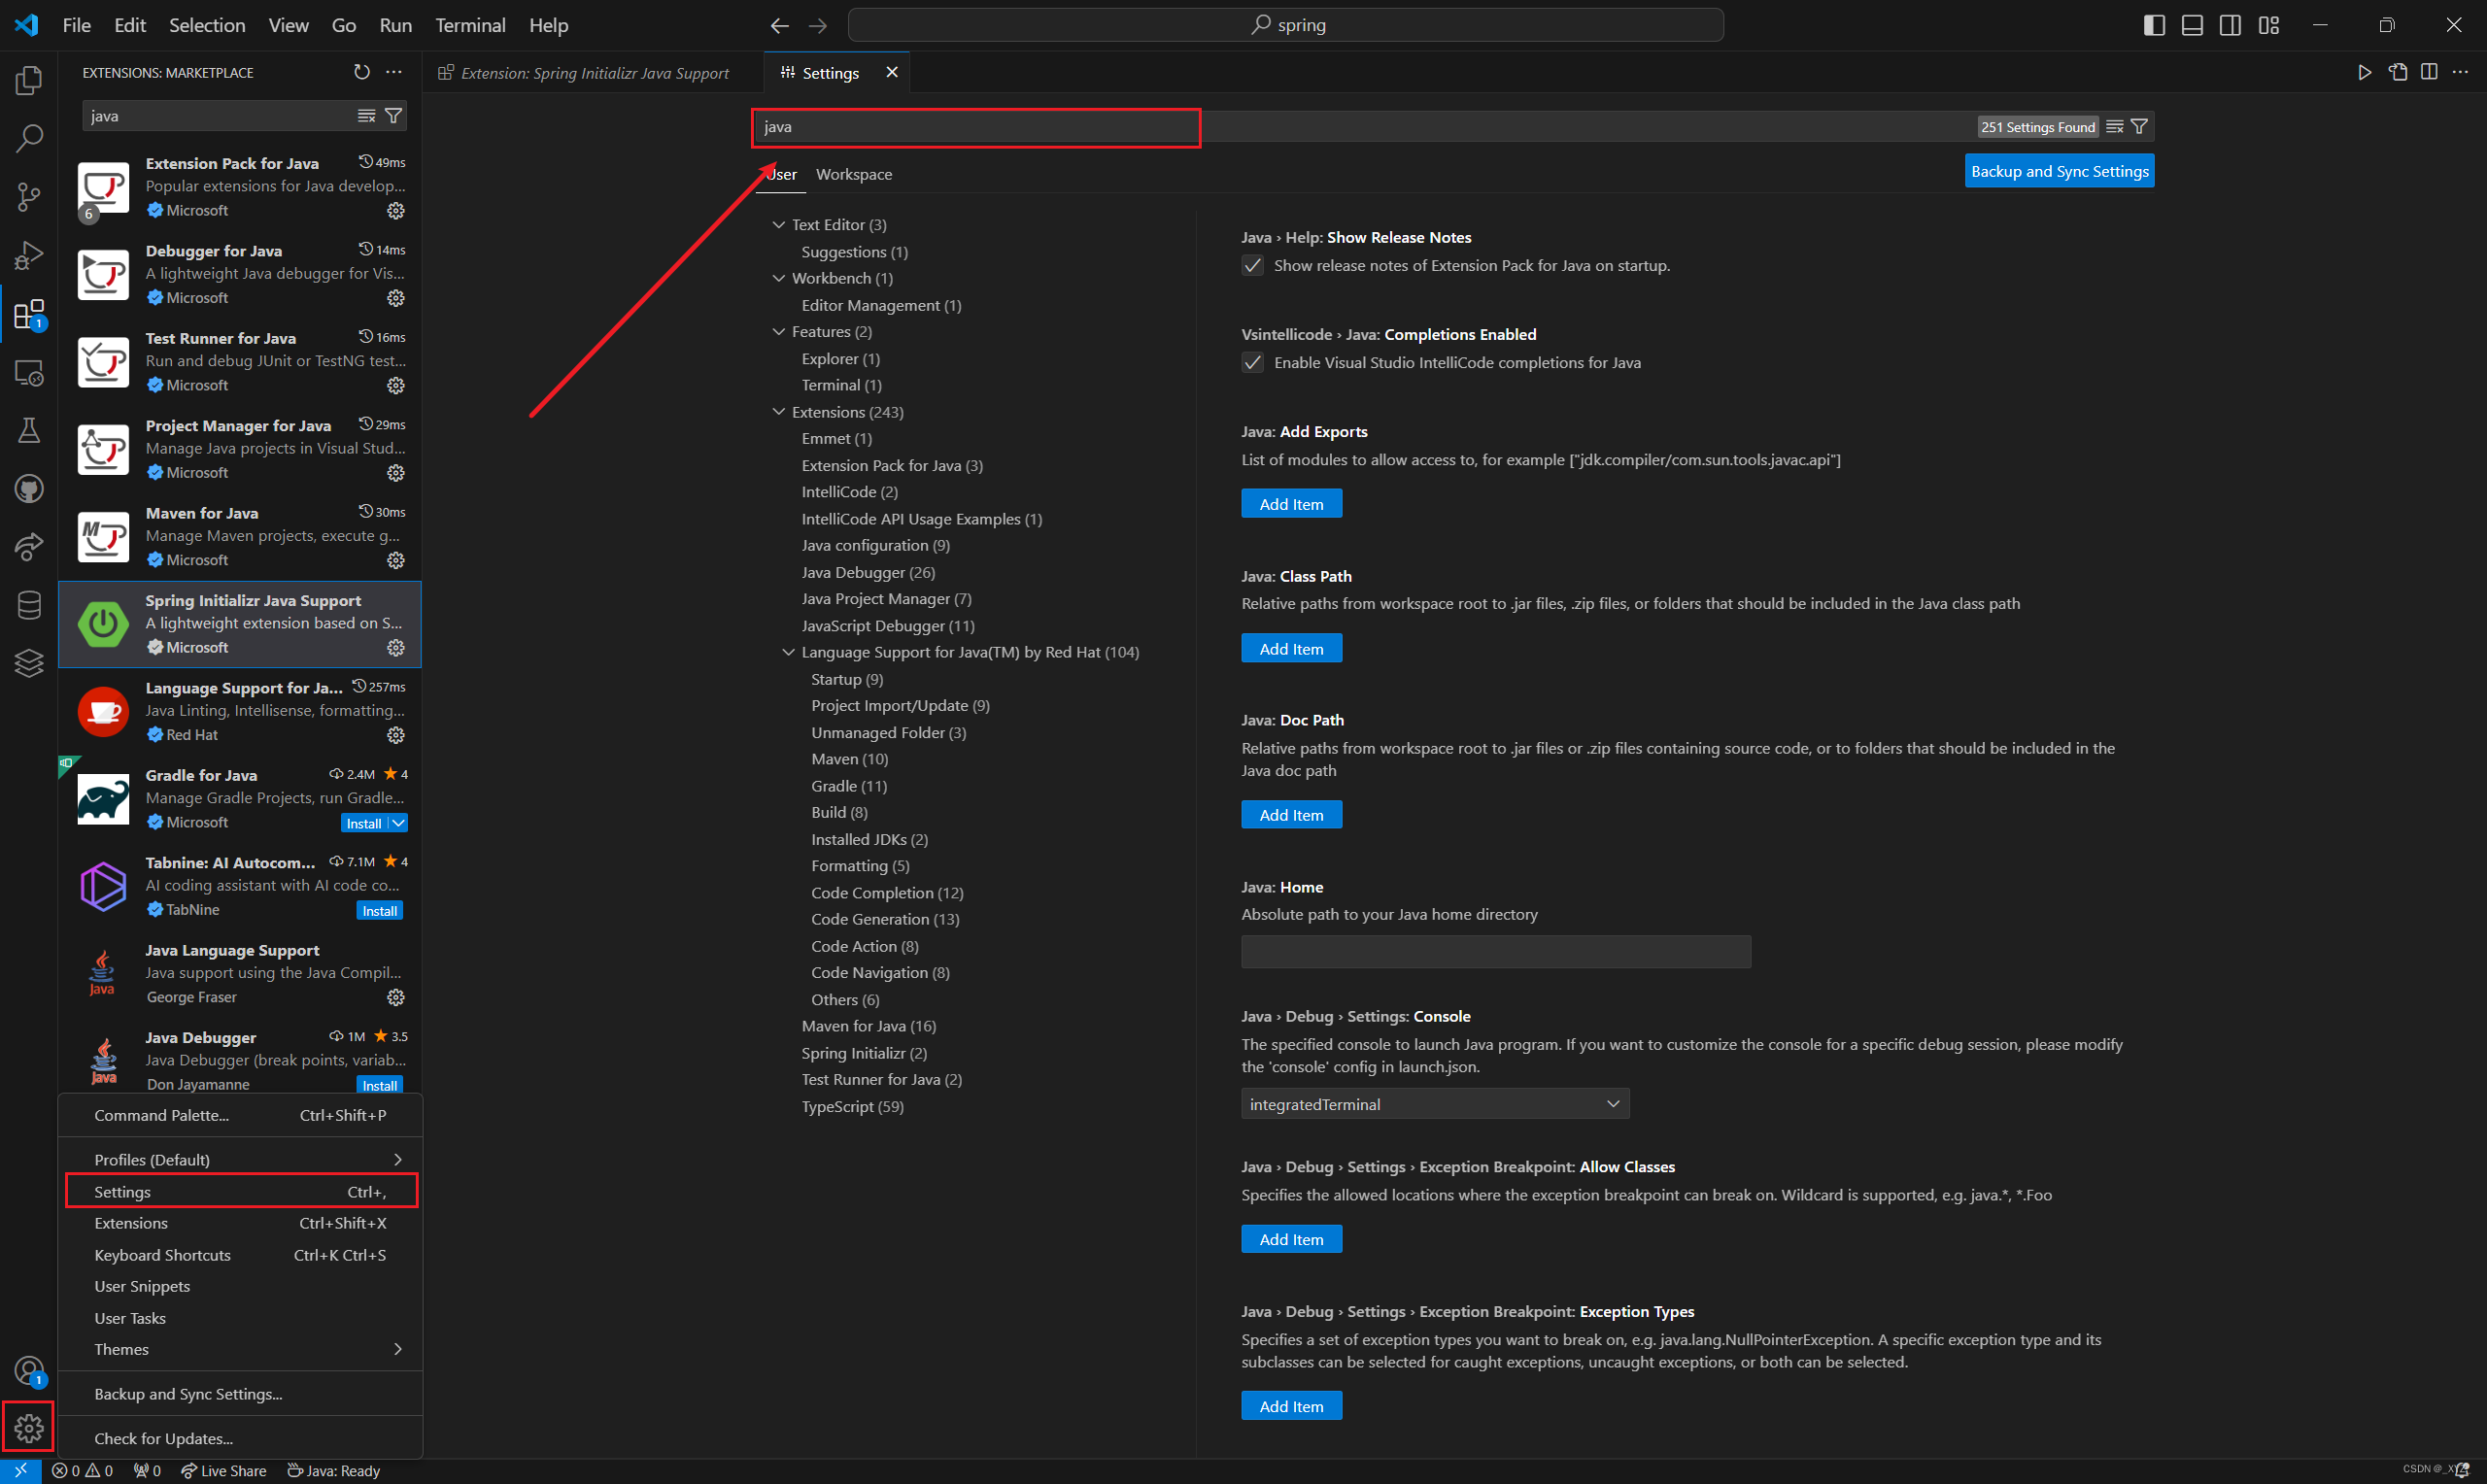The height and width of the screenshot is (1484, 2487).
Task: Switch to Spring Initializr extension tab
Action: [594, 73]
